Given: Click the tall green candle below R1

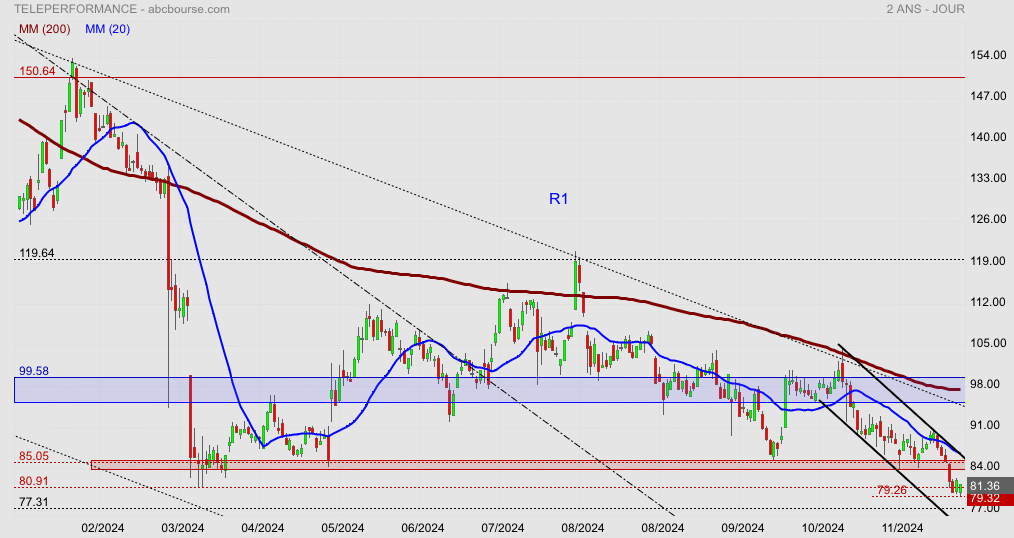Looking at the screenshot, I should click(x=575, y=283).
